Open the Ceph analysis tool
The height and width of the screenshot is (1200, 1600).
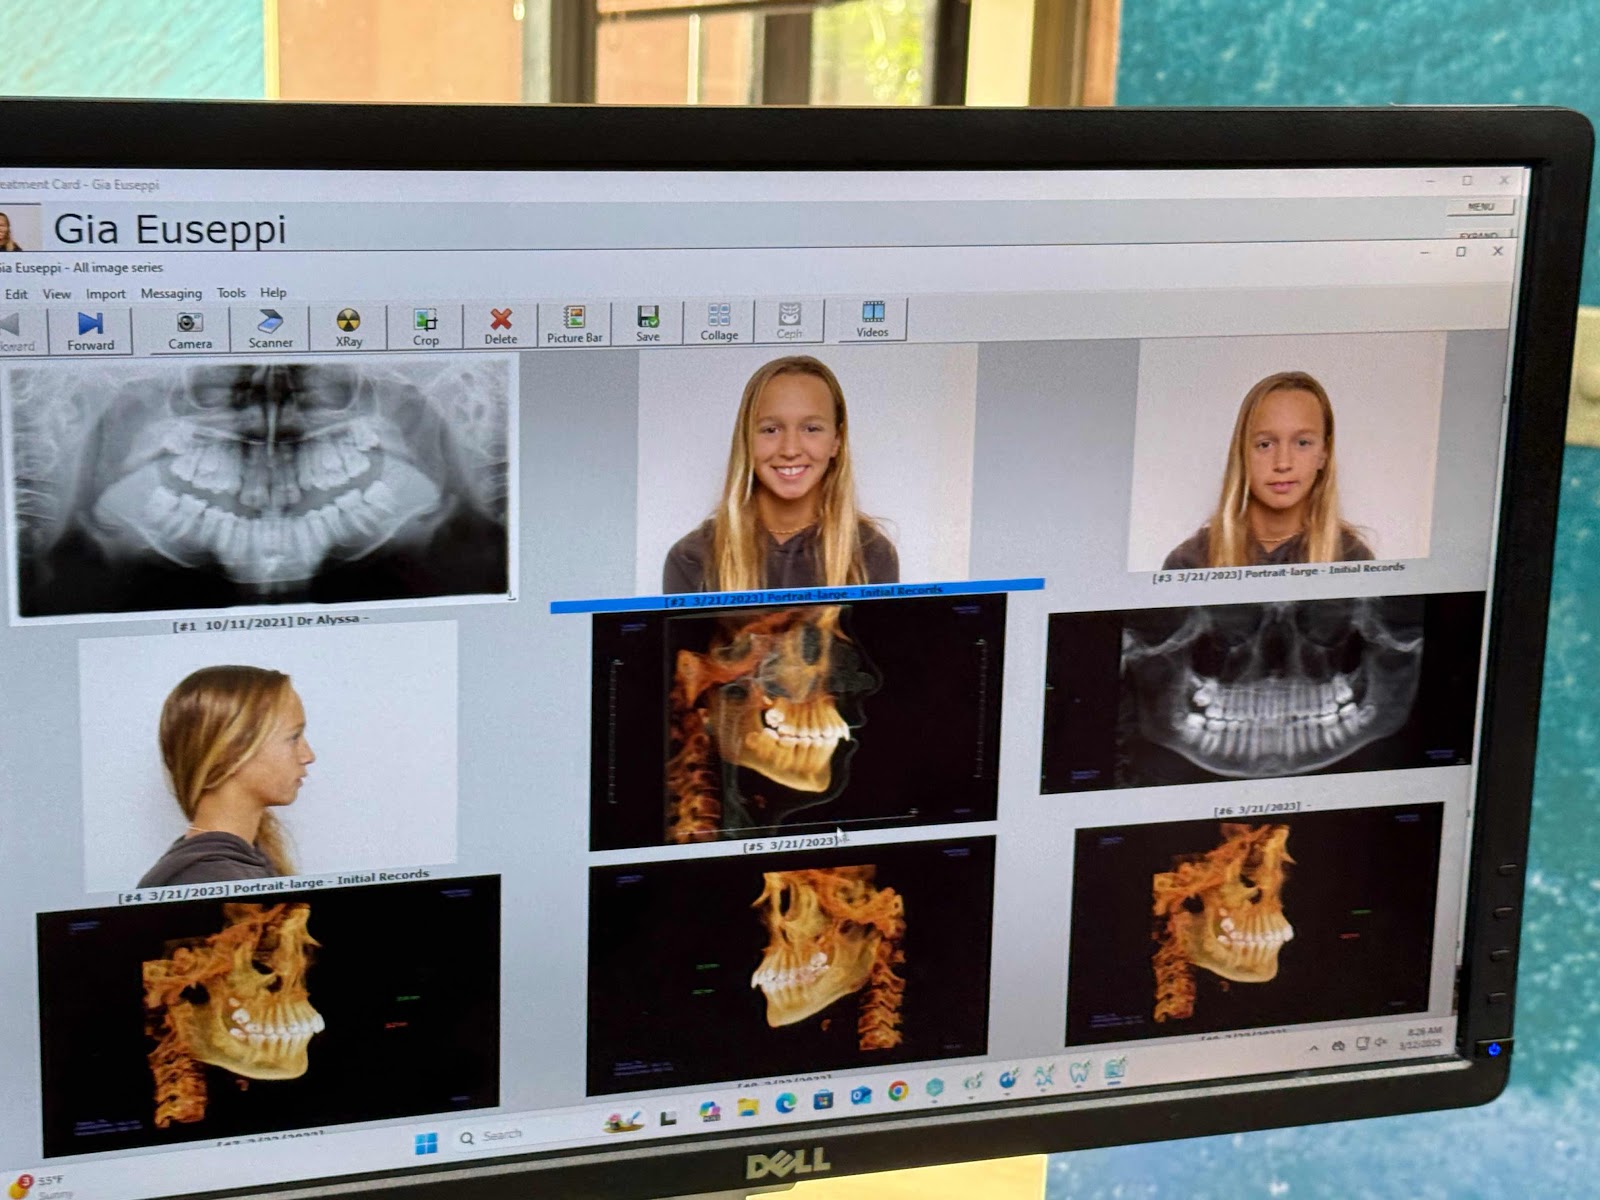(789, 321)
